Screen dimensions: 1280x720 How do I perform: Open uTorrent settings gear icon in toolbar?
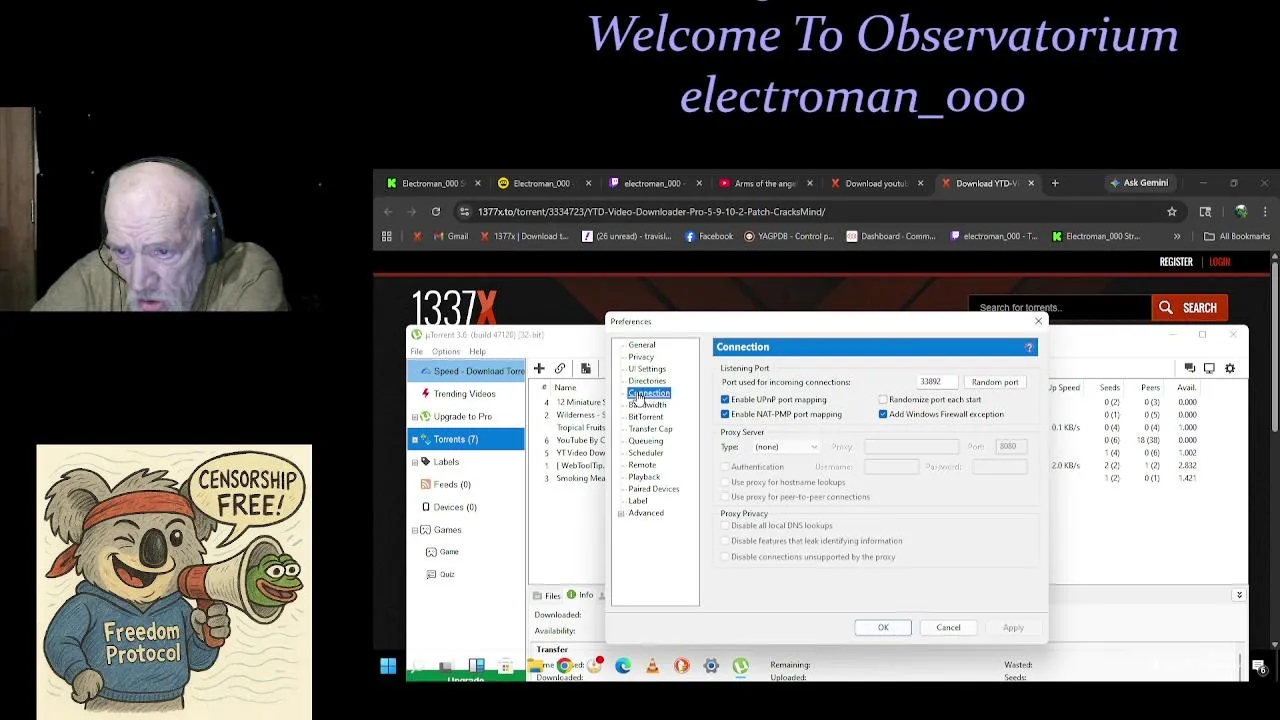coord(1230,368)
